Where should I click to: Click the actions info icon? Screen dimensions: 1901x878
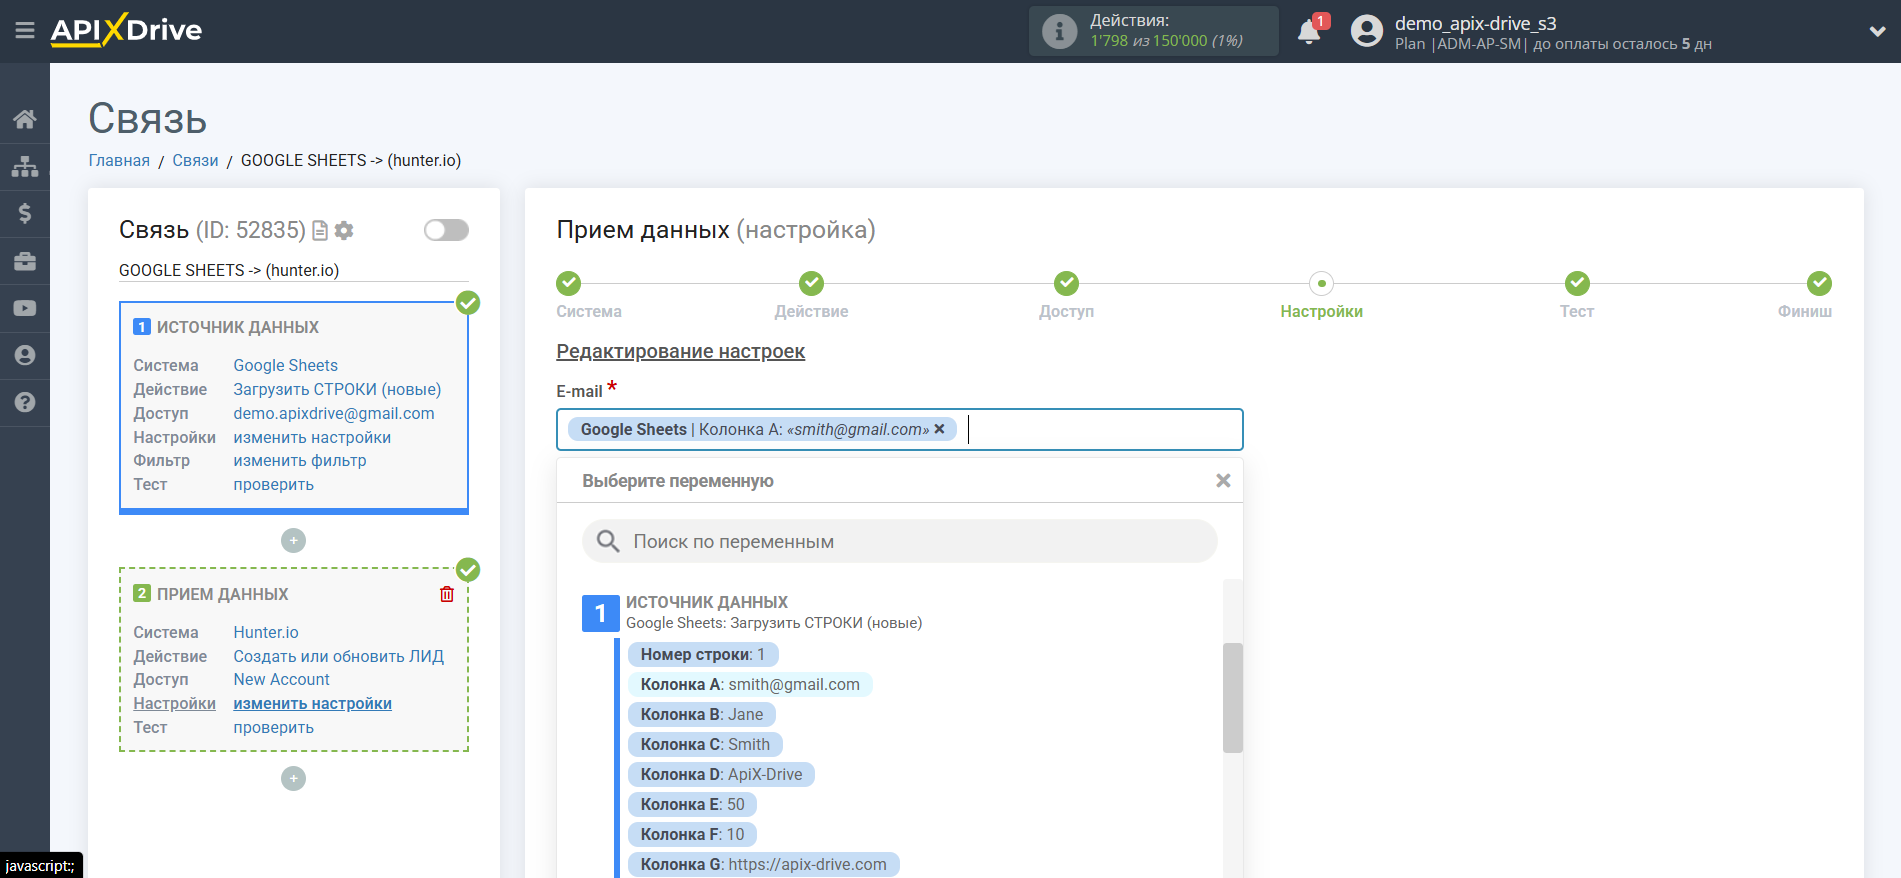(1059, 31)
